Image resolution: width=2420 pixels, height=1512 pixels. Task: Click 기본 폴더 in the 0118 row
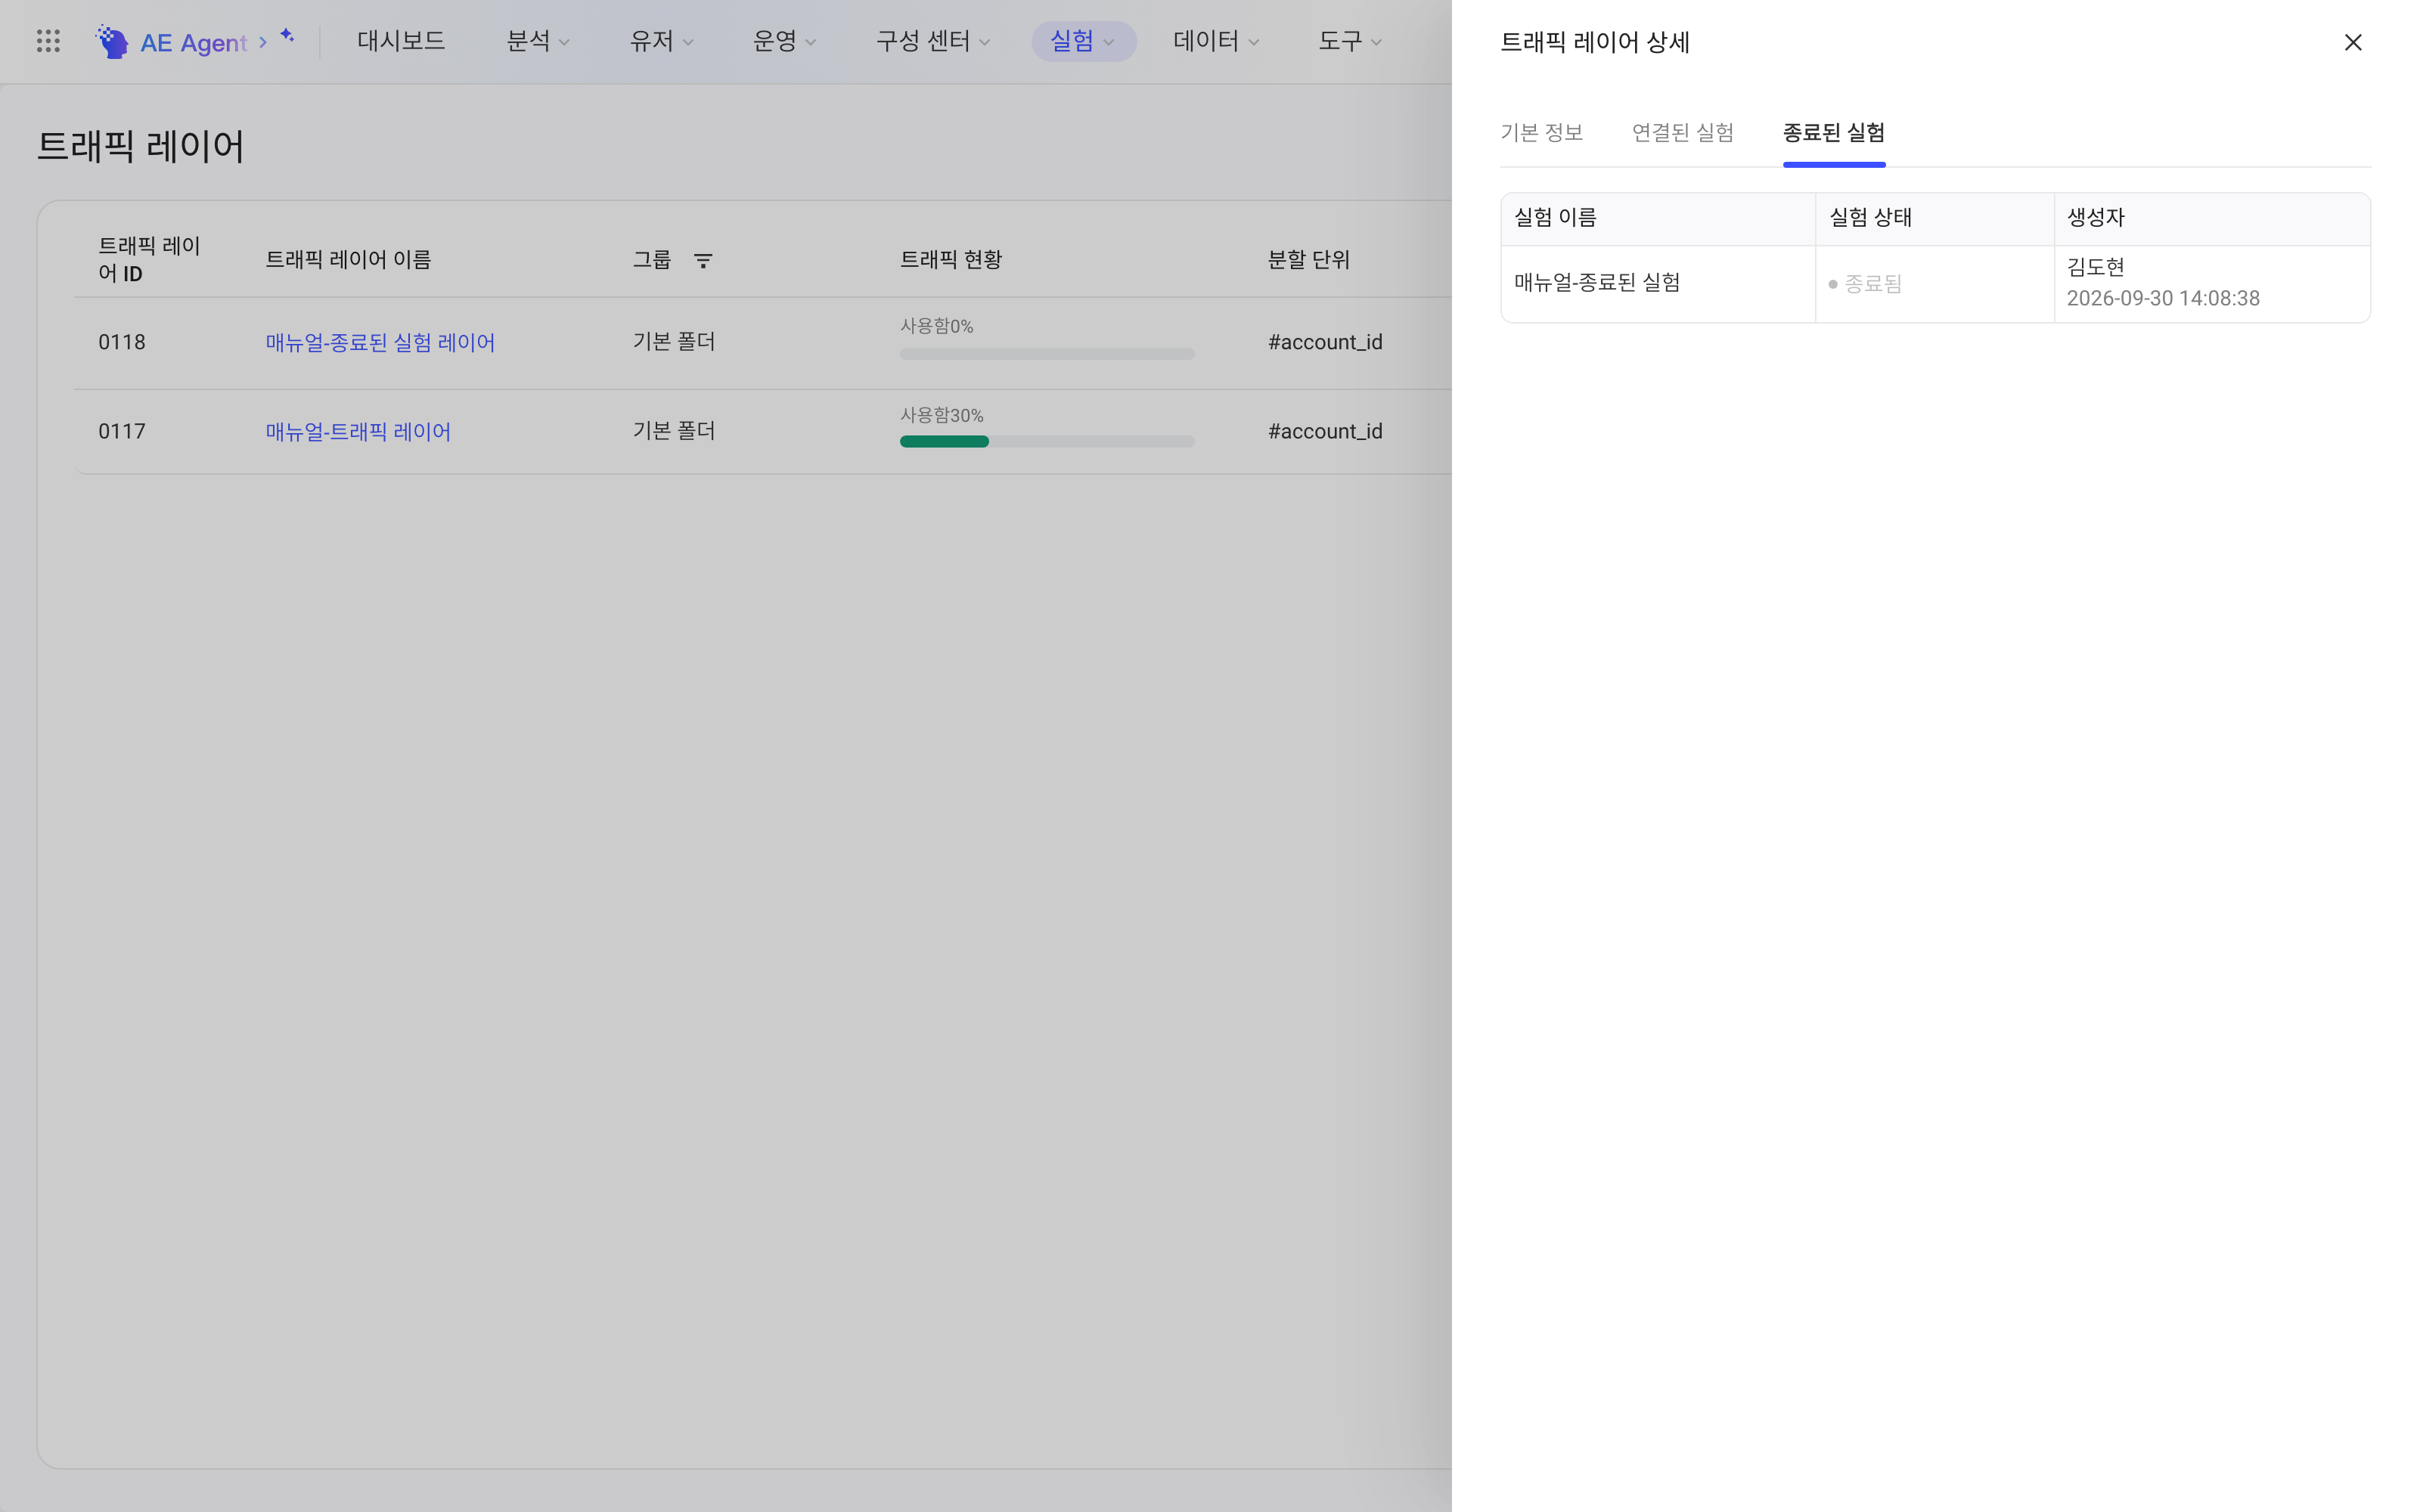(x=673, y=342)
